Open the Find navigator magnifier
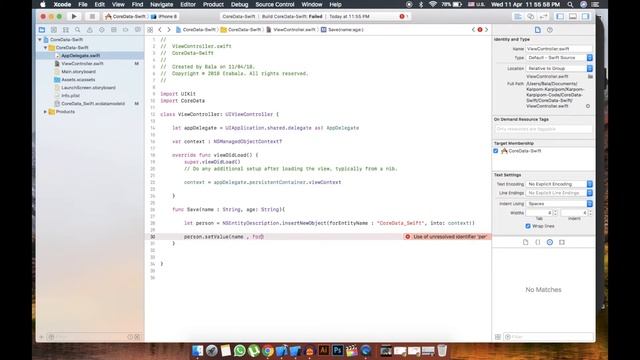640x360 pixels. (x=78, y=30)
